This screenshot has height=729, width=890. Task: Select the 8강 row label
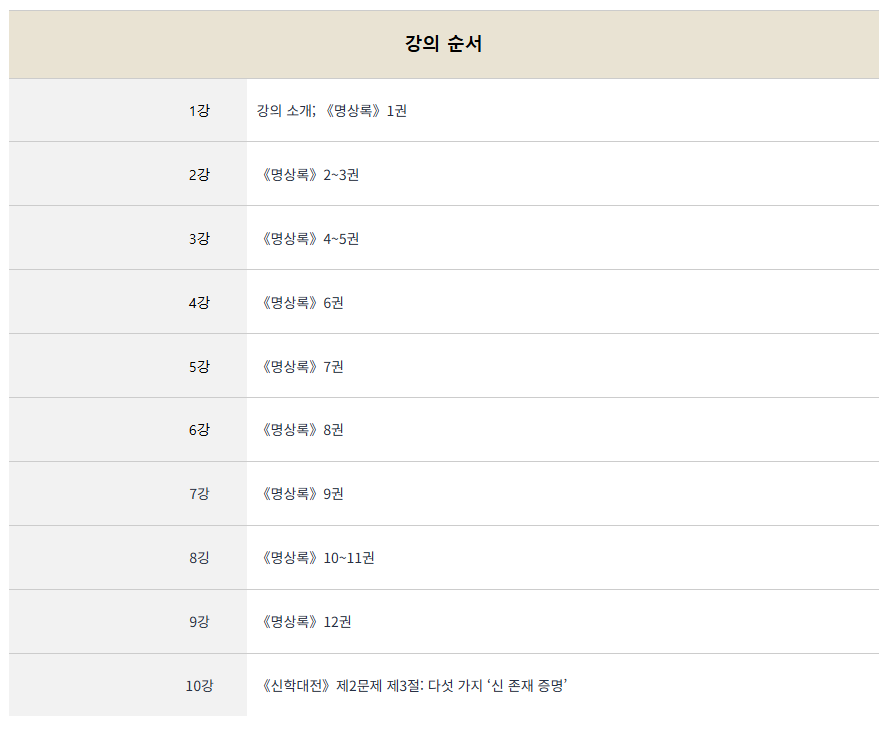click(199, 558)
